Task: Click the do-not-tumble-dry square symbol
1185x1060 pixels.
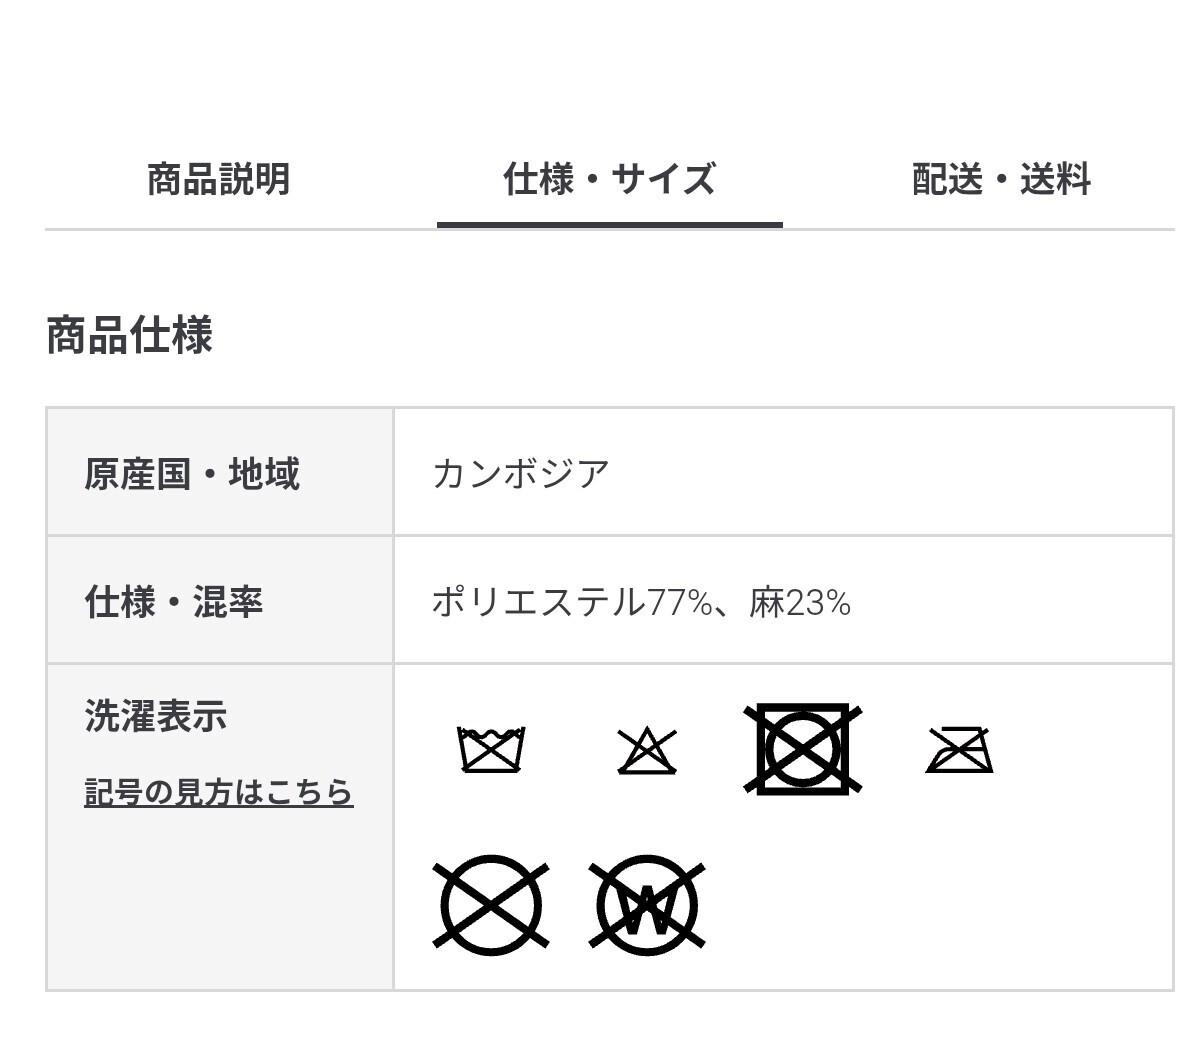Action: [802, 749]
